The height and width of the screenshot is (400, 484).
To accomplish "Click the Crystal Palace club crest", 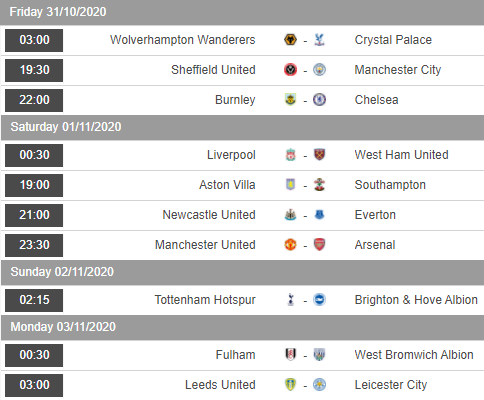I will click(319, 40).
